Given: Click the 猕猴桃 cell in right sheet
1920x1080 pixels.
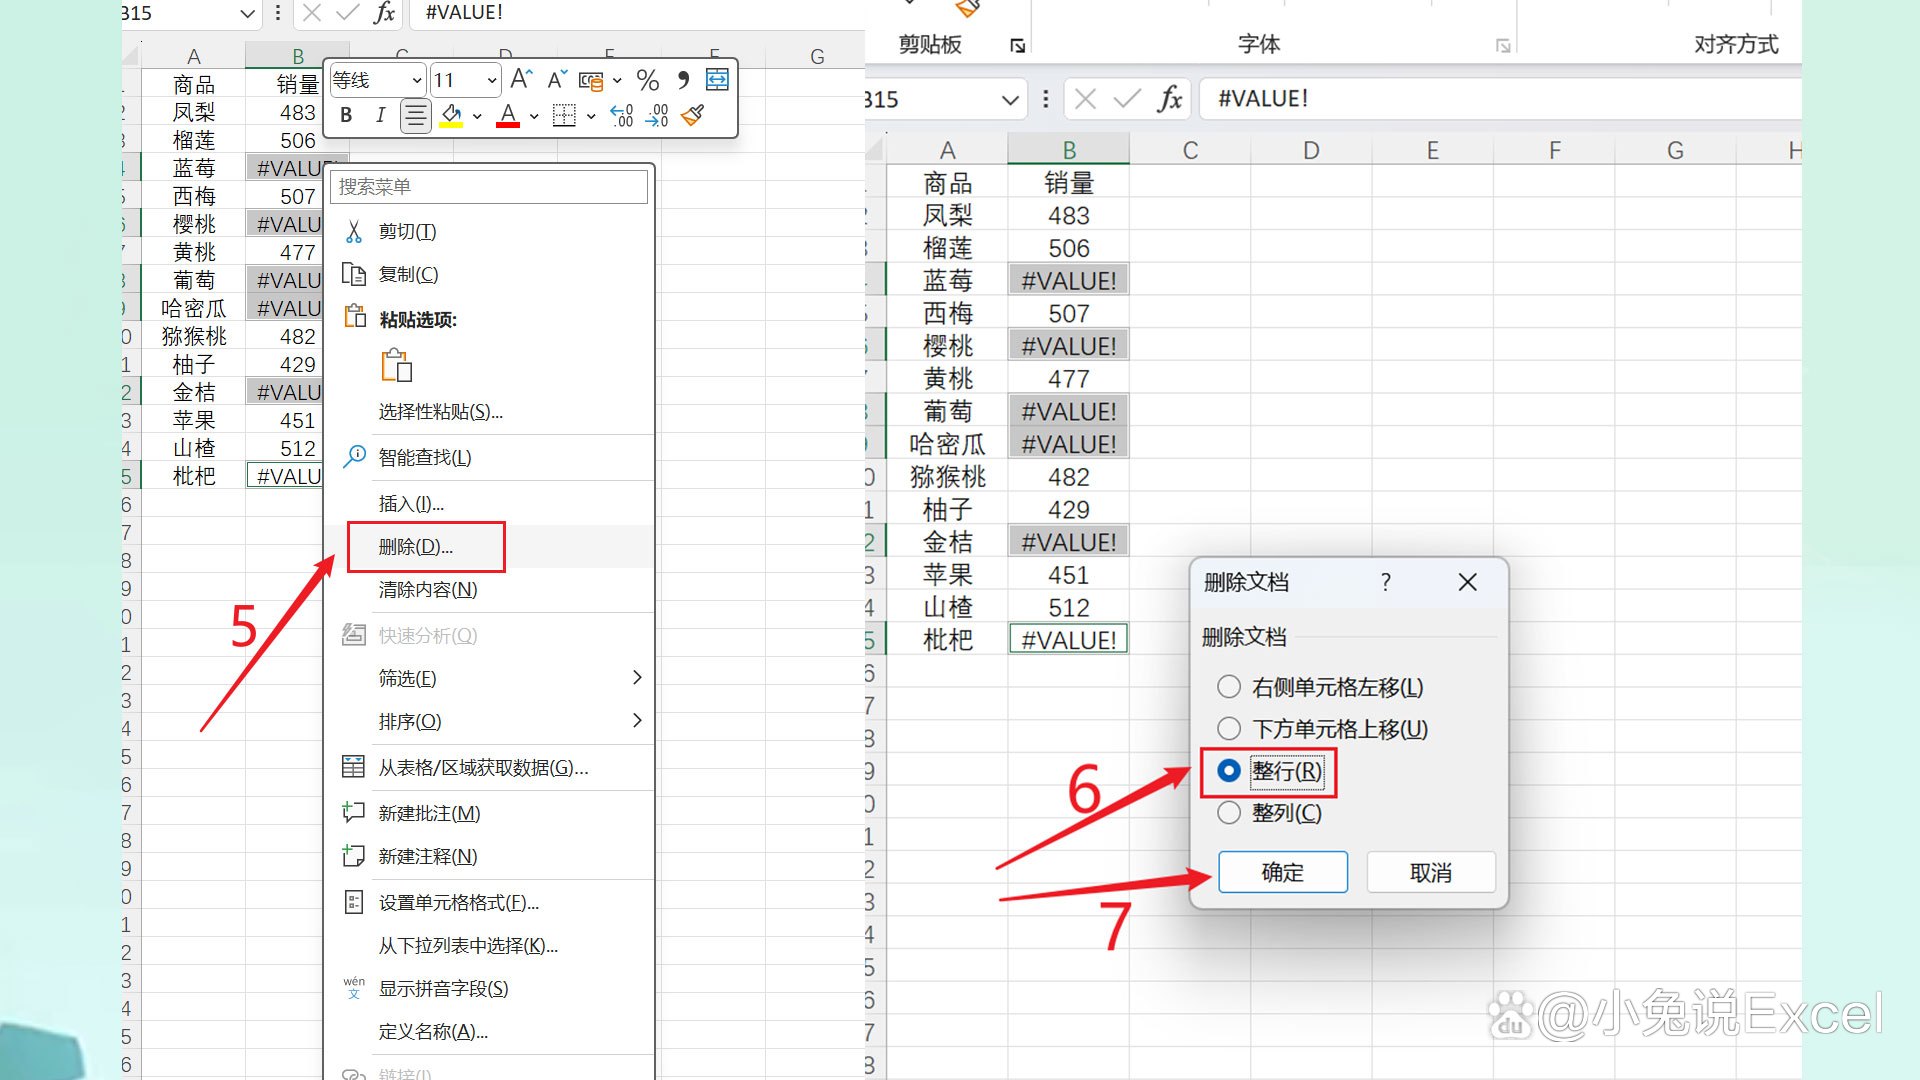Looking at the screenshot, I should click(947, 477).
